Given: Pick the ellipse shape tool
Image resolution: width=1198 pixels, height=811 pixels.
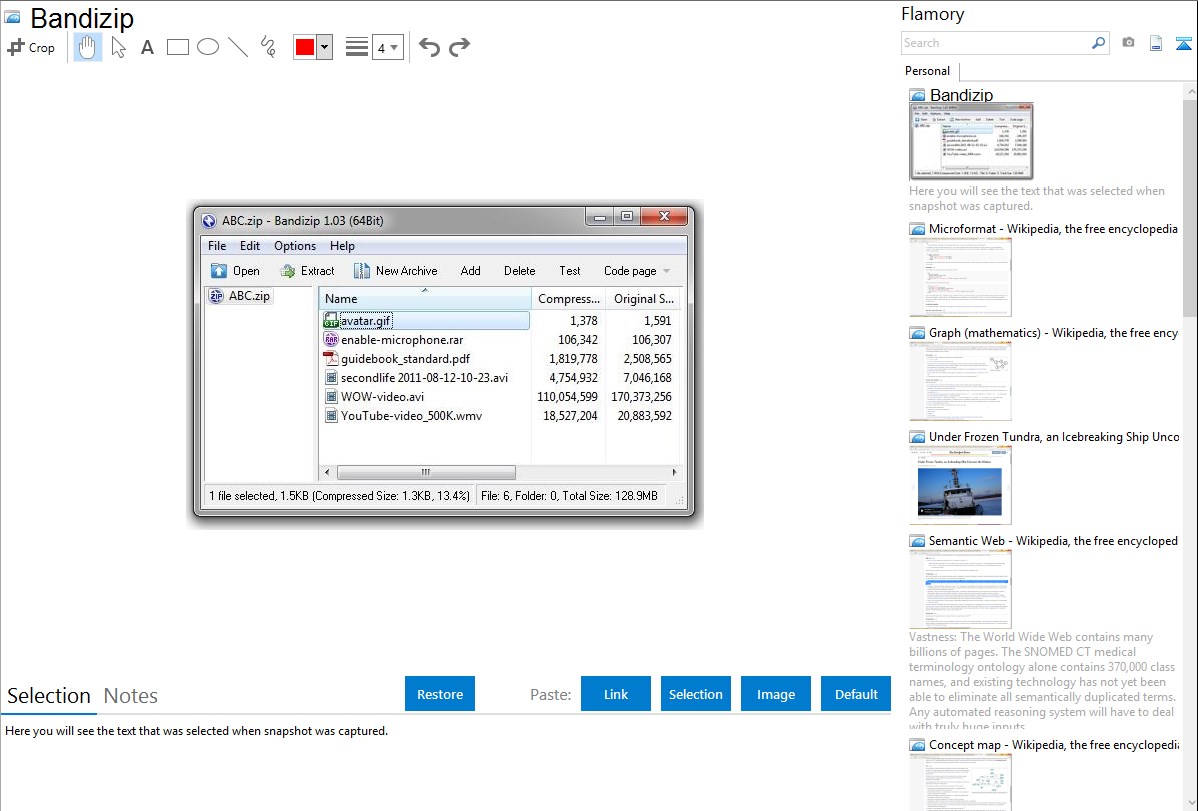Looking at the screenshot, I should (x=208, y=47).
